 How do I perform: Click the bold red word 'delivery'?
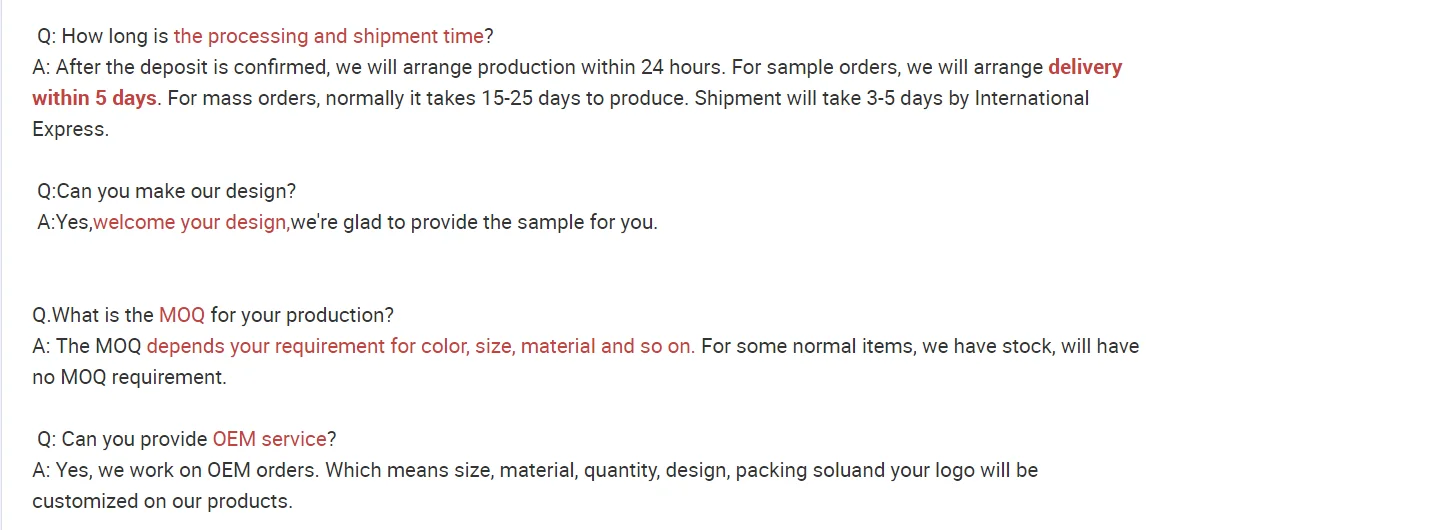tap(1085, 67)
